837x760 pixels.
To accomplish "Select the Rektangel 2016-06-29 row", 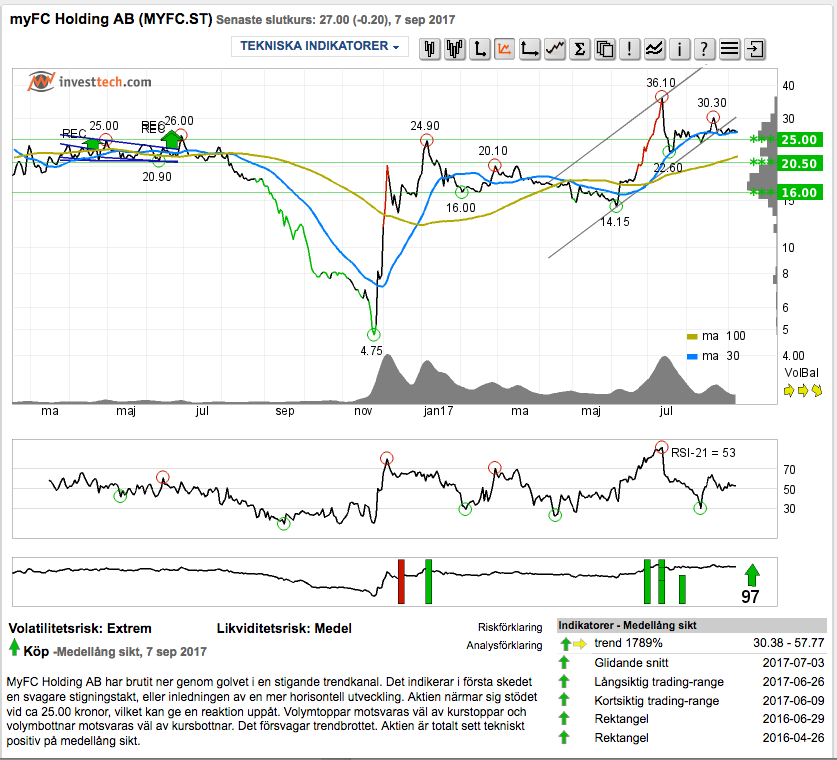I will pyautogui.click(x=692, y=719).
